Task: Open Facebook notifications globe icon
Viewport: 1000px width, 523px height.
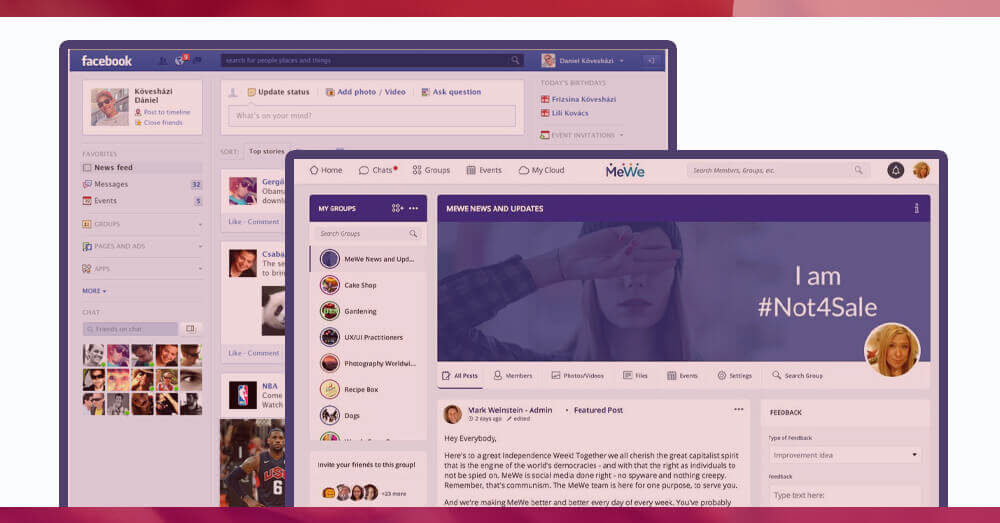Action: 180,61
